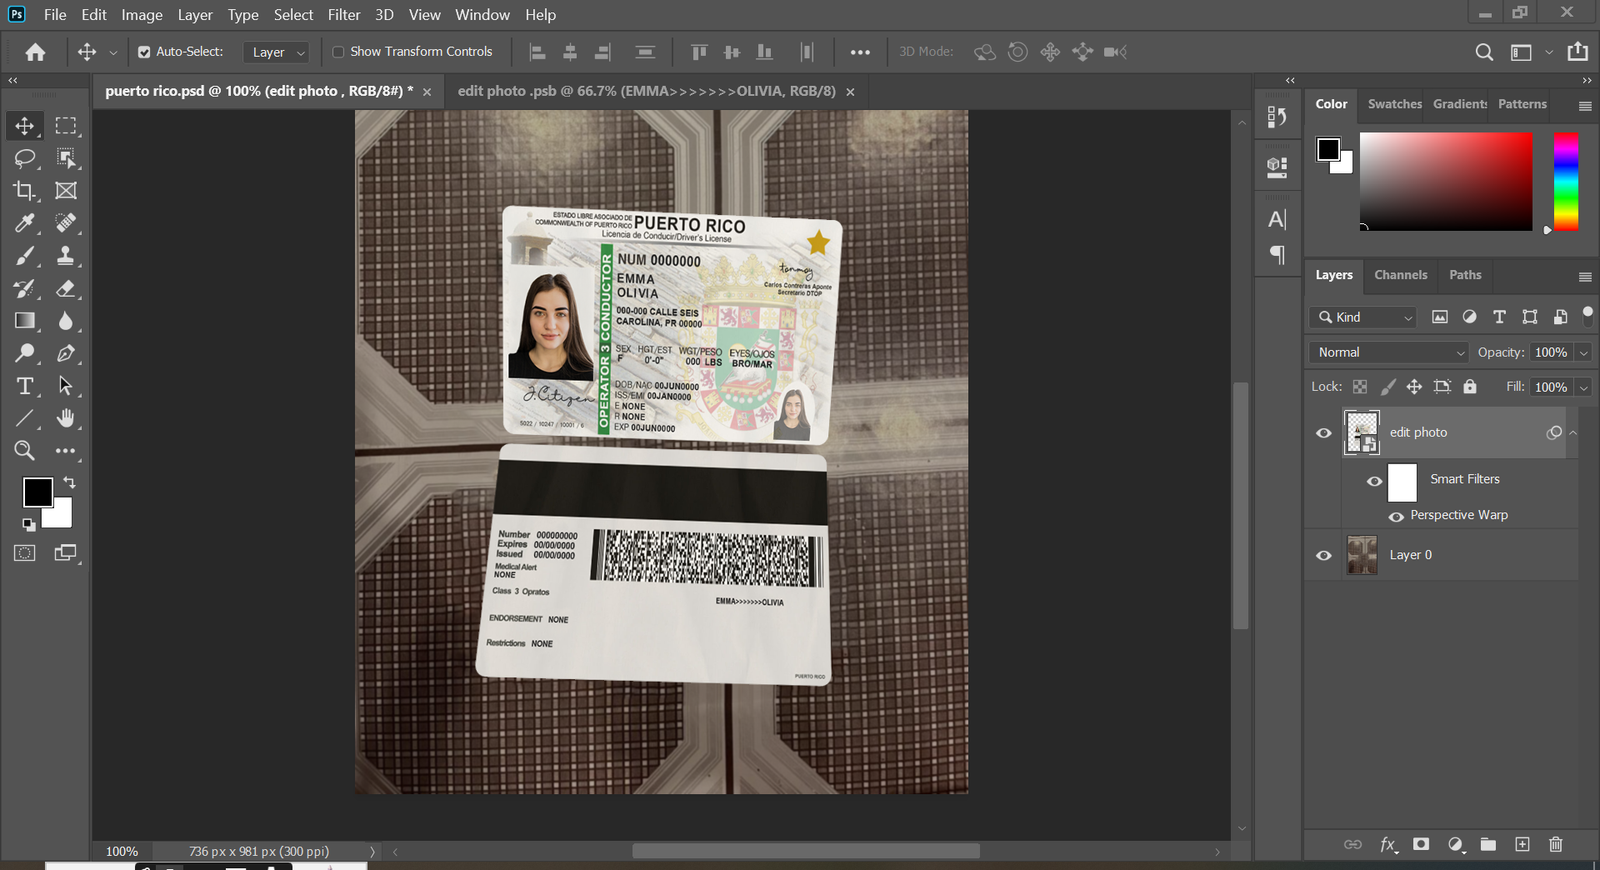Change the screen mode
The width and height of the screenshot is (1600, 870).
66,553
